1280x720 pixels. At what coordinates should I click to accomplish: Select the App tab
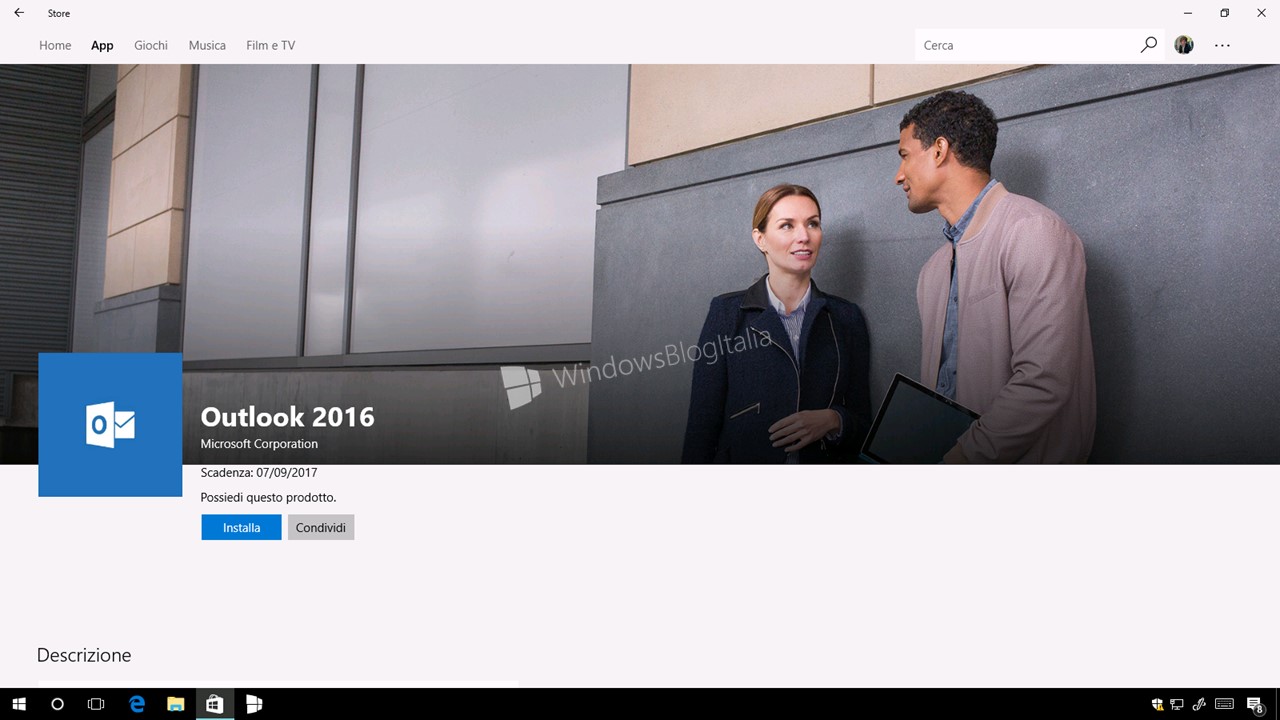[x=102, y=45]
